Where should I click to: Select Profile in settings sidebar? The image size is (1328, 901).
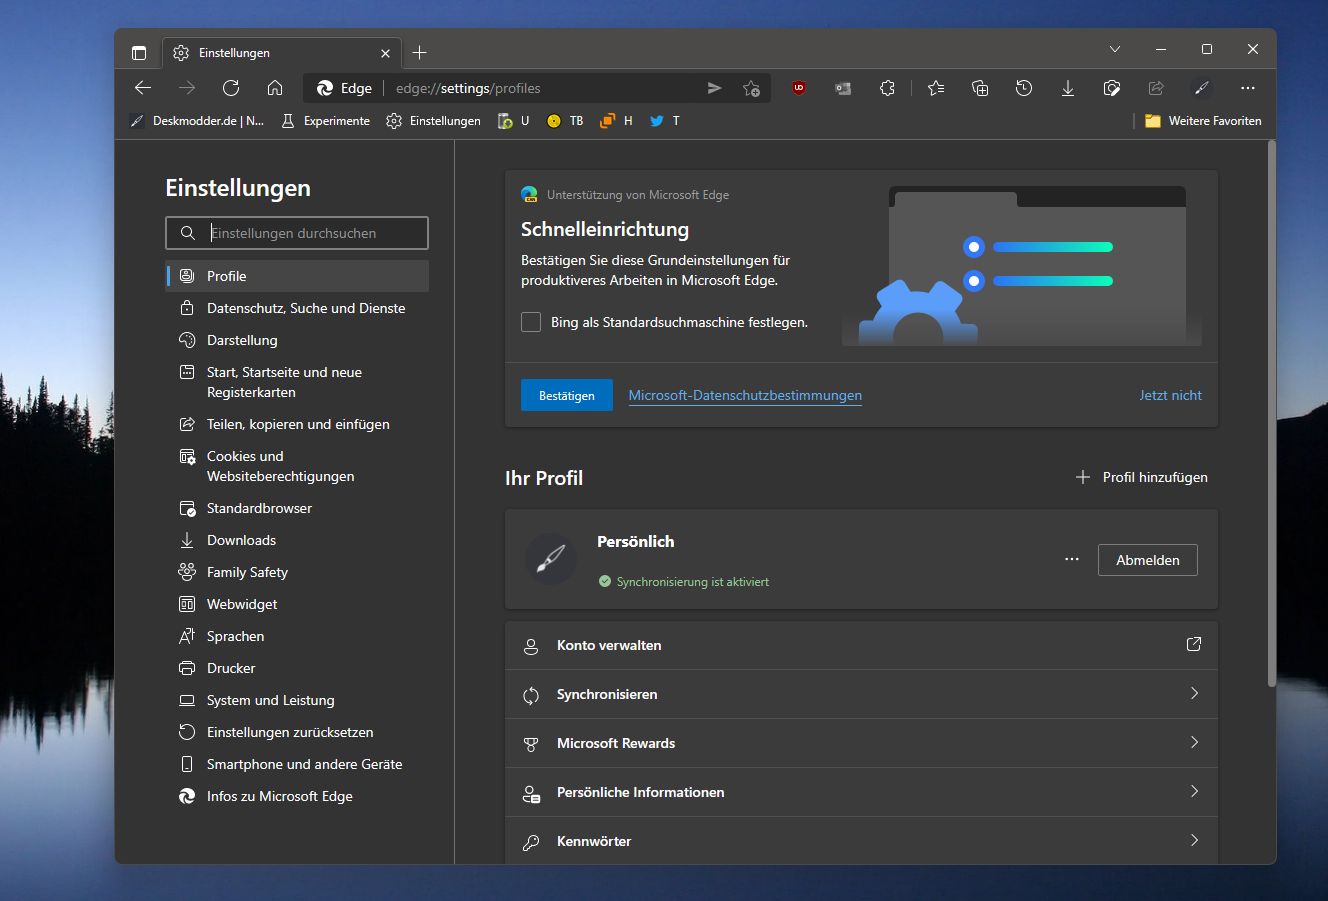click(x=297, y=276)
